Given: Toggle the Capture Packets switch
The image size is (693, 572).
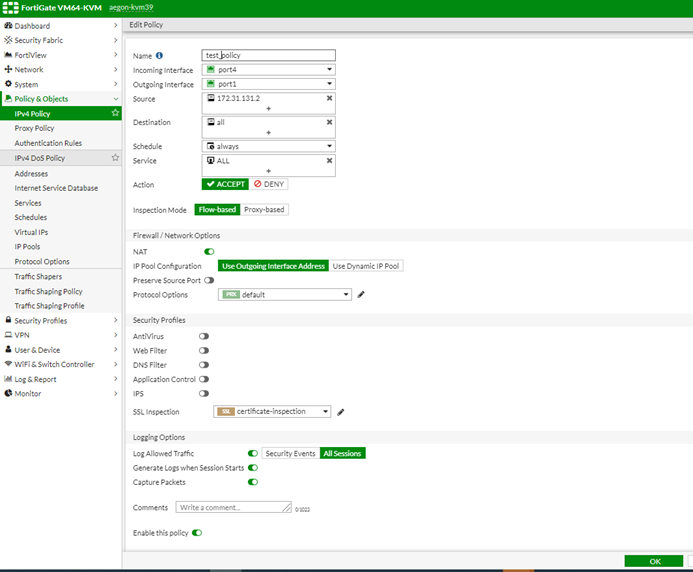Looking at the screenshot, I should tap(253, 482).
